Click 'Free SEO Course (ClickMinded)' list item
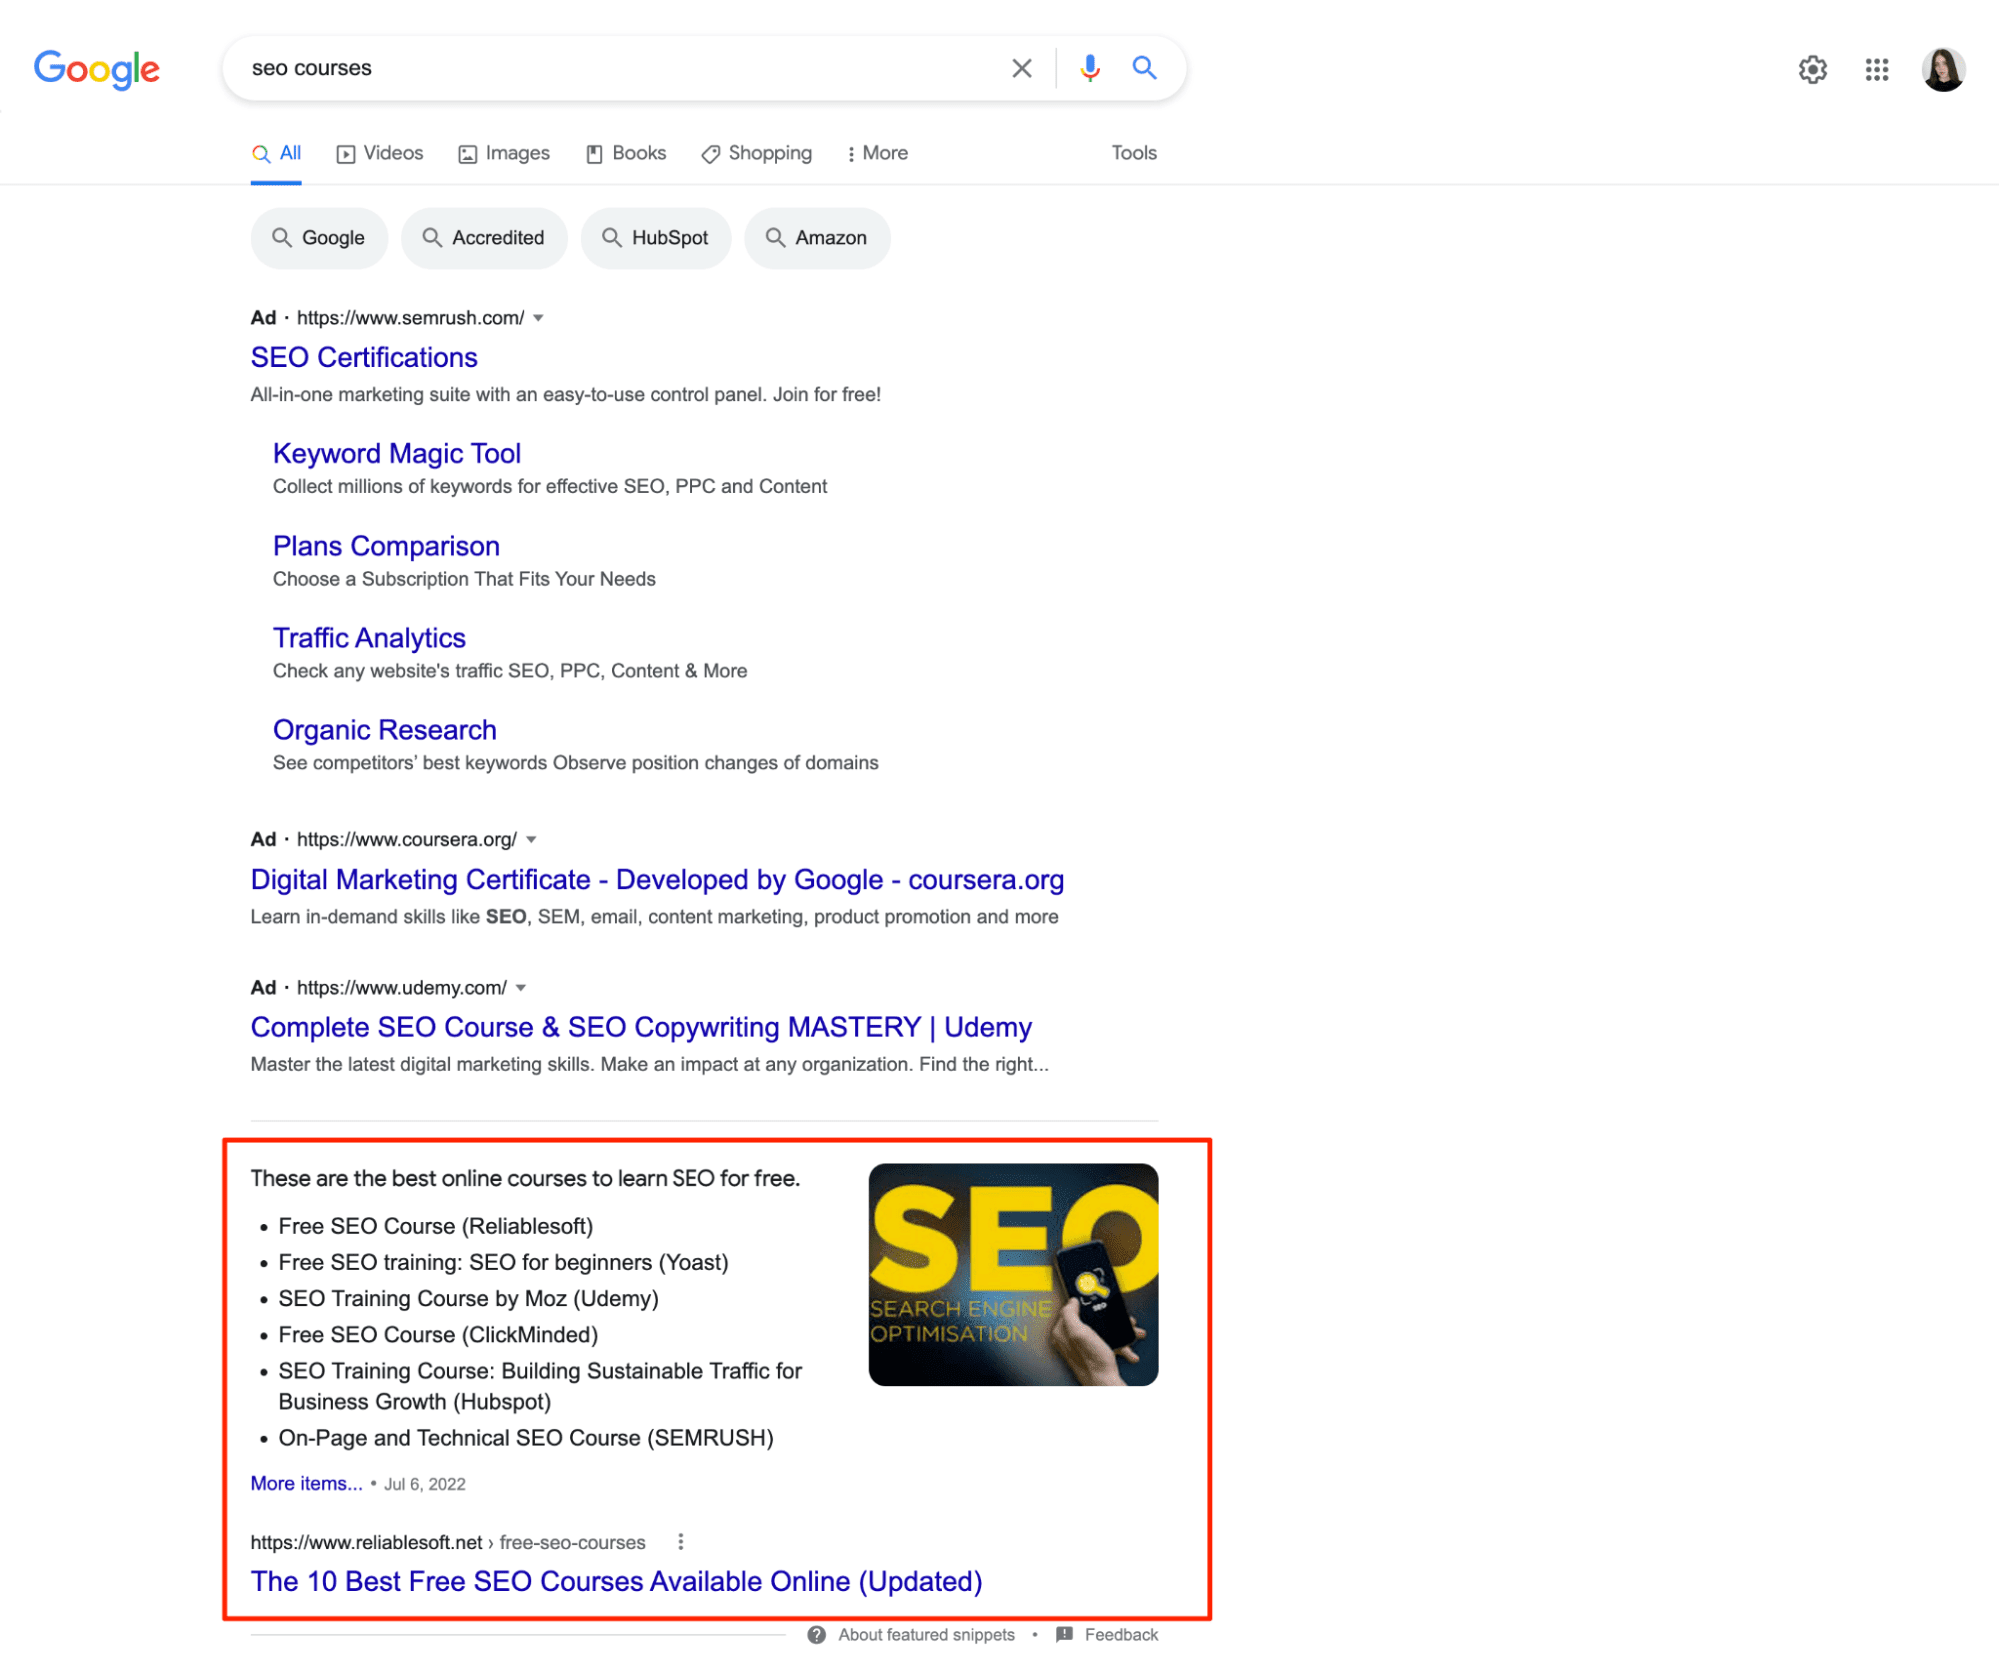The image size is (1999, 1663). 438,1334
